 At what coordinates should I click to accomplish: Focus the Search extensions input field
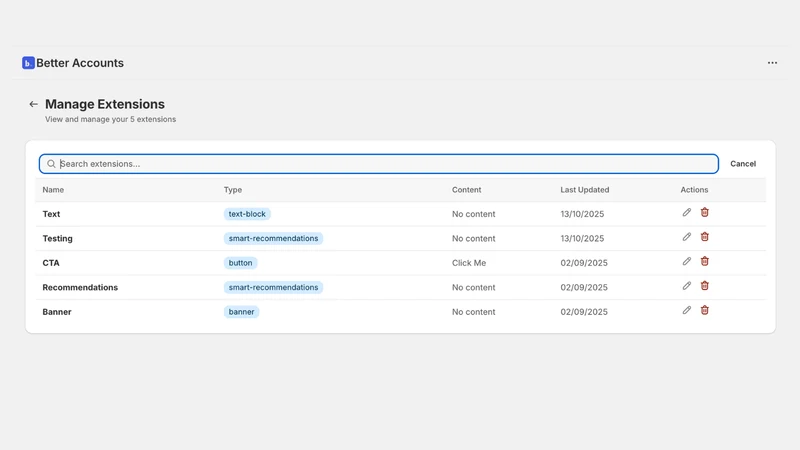[379, 164]
